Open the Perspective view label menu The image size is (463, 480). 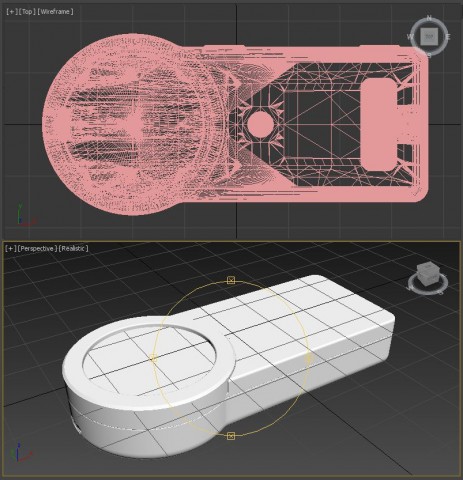pos(37,248)
